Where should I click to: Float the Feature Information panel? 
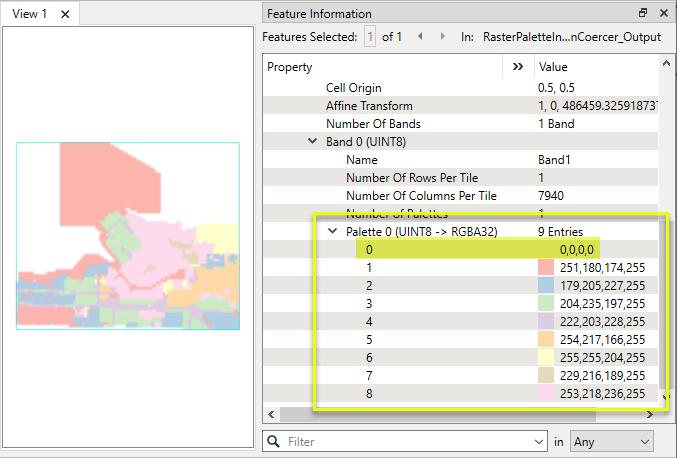point(643,14)
